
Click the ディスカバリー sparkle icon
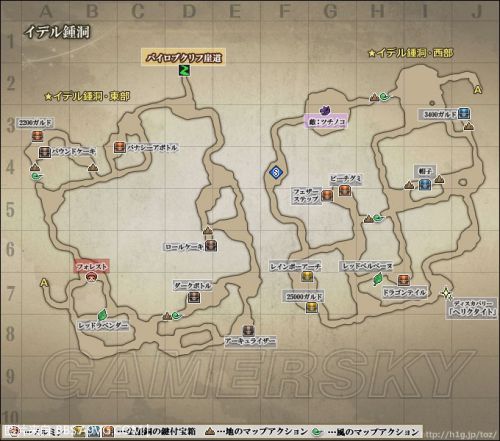pos(446,293)
